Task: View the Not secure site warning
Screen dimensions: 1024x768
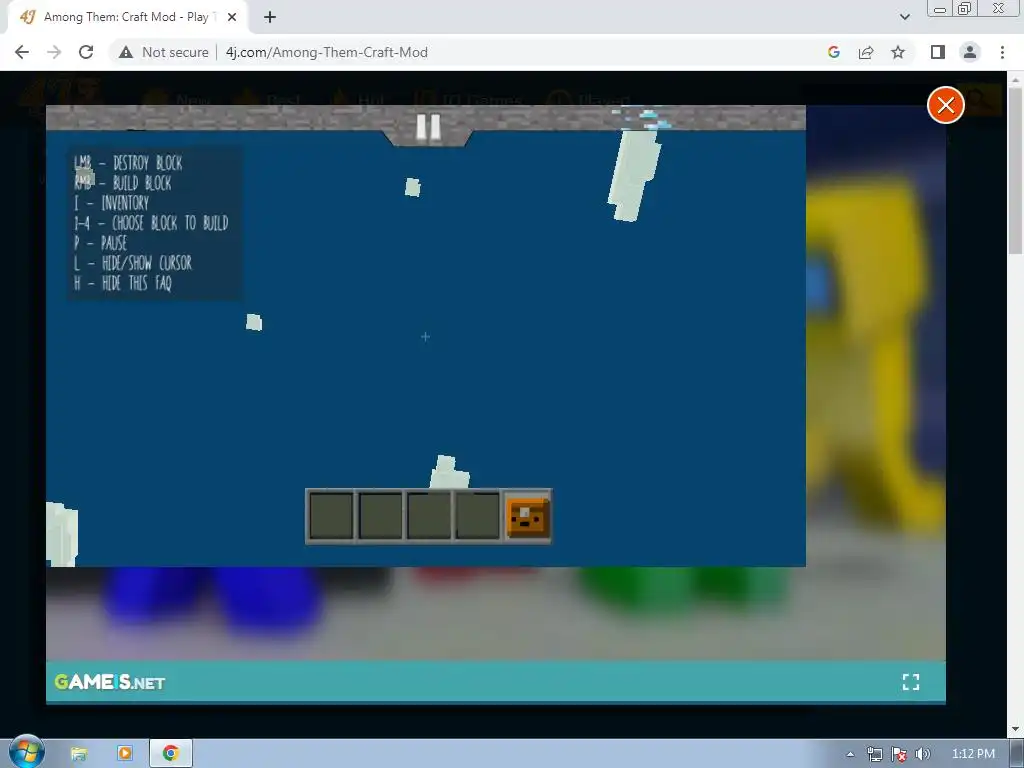Action: (163, 52)
